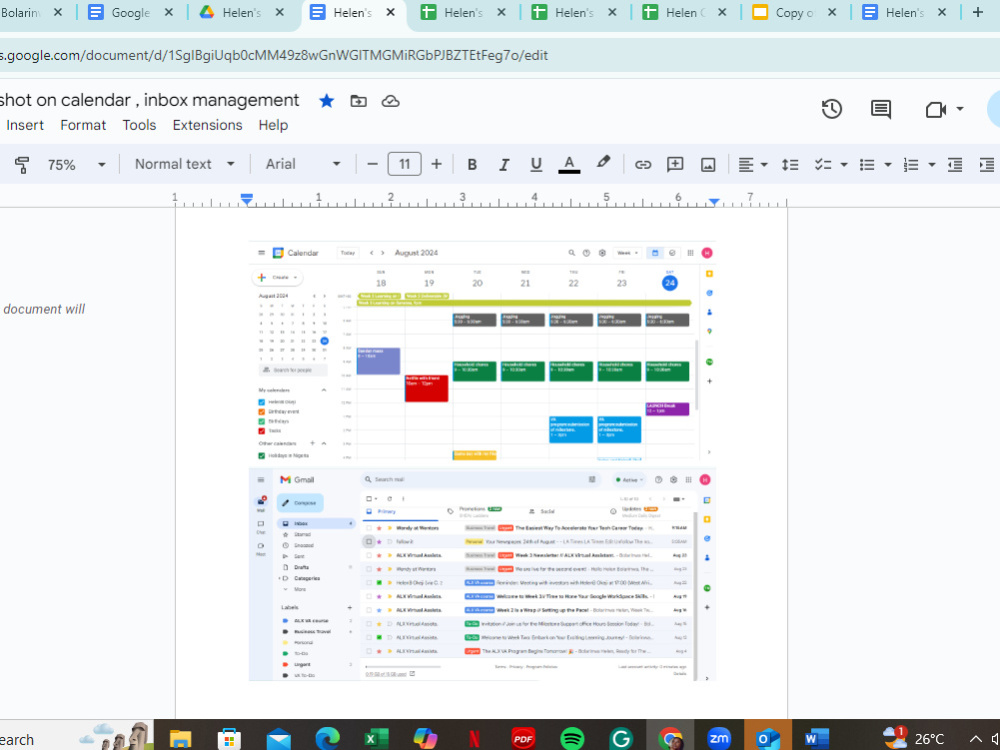Click the add comment icon in toolbar
Image resolution: width=1000 pixels, height=750 pixels.
[675, 165]
